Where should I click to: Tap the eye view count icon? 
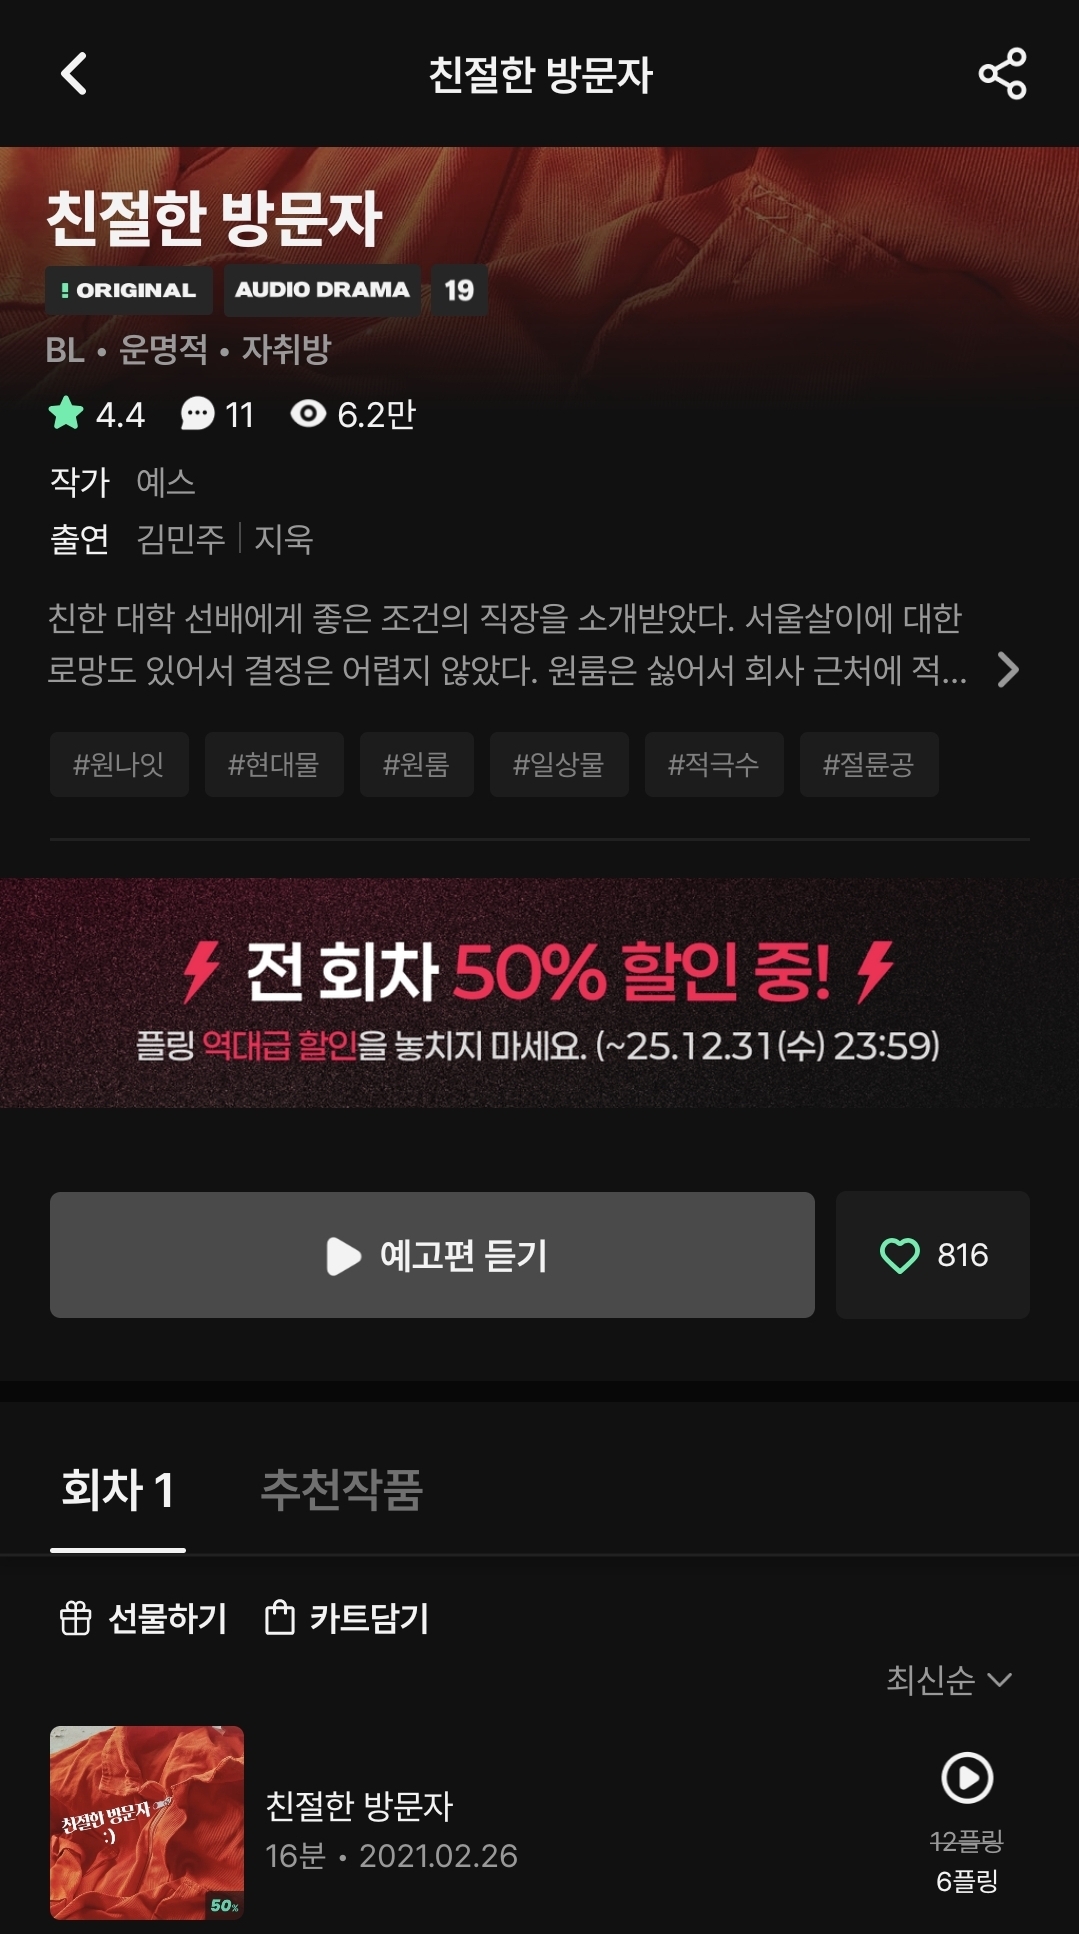coord(308,413)
